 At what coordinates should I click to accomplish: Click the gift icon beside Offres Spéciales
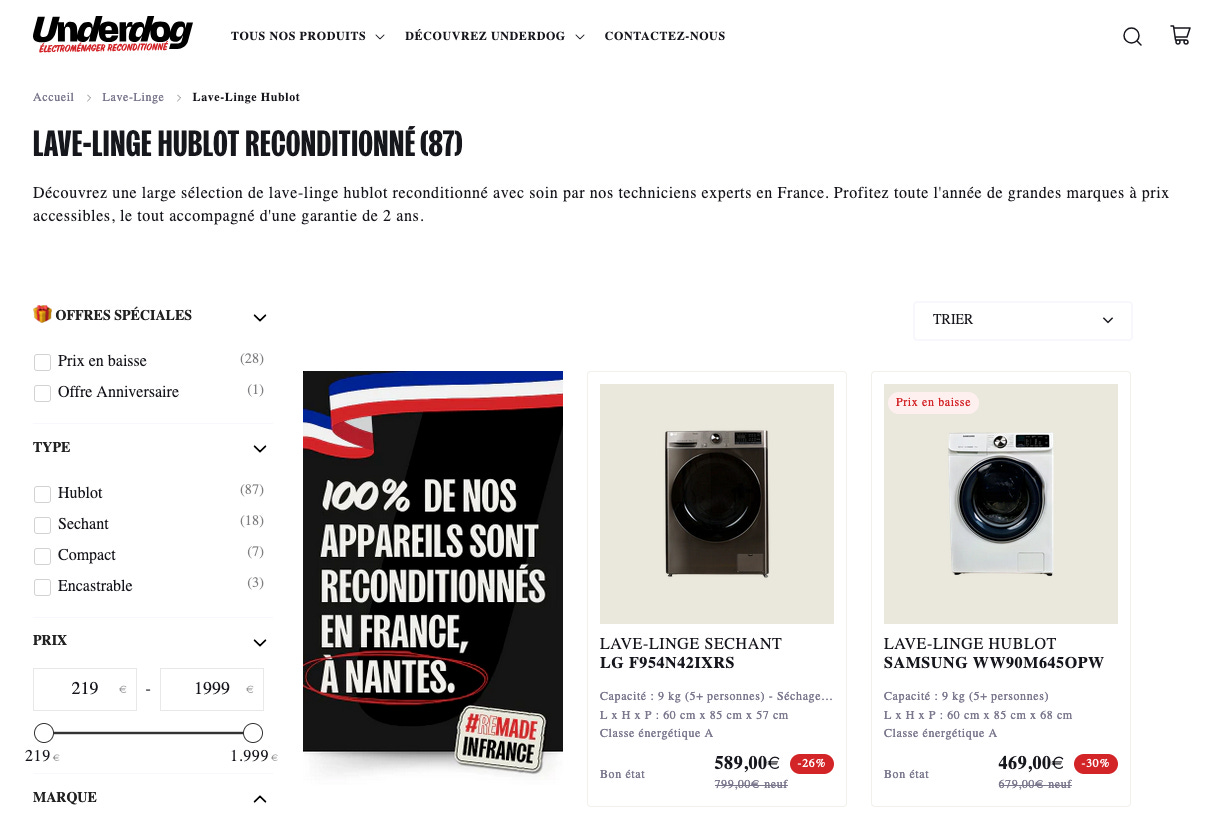(x=42, y=314)
